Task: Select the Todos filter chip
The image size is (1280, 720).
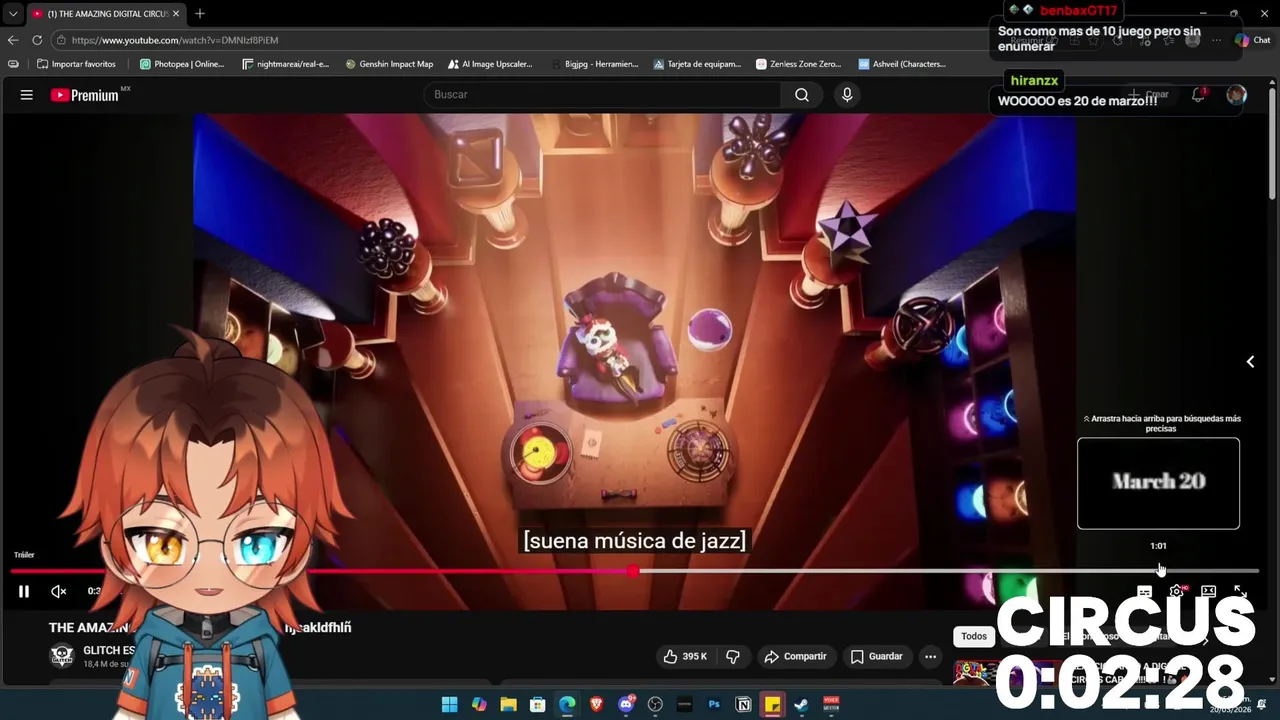Action: [973, 636]
